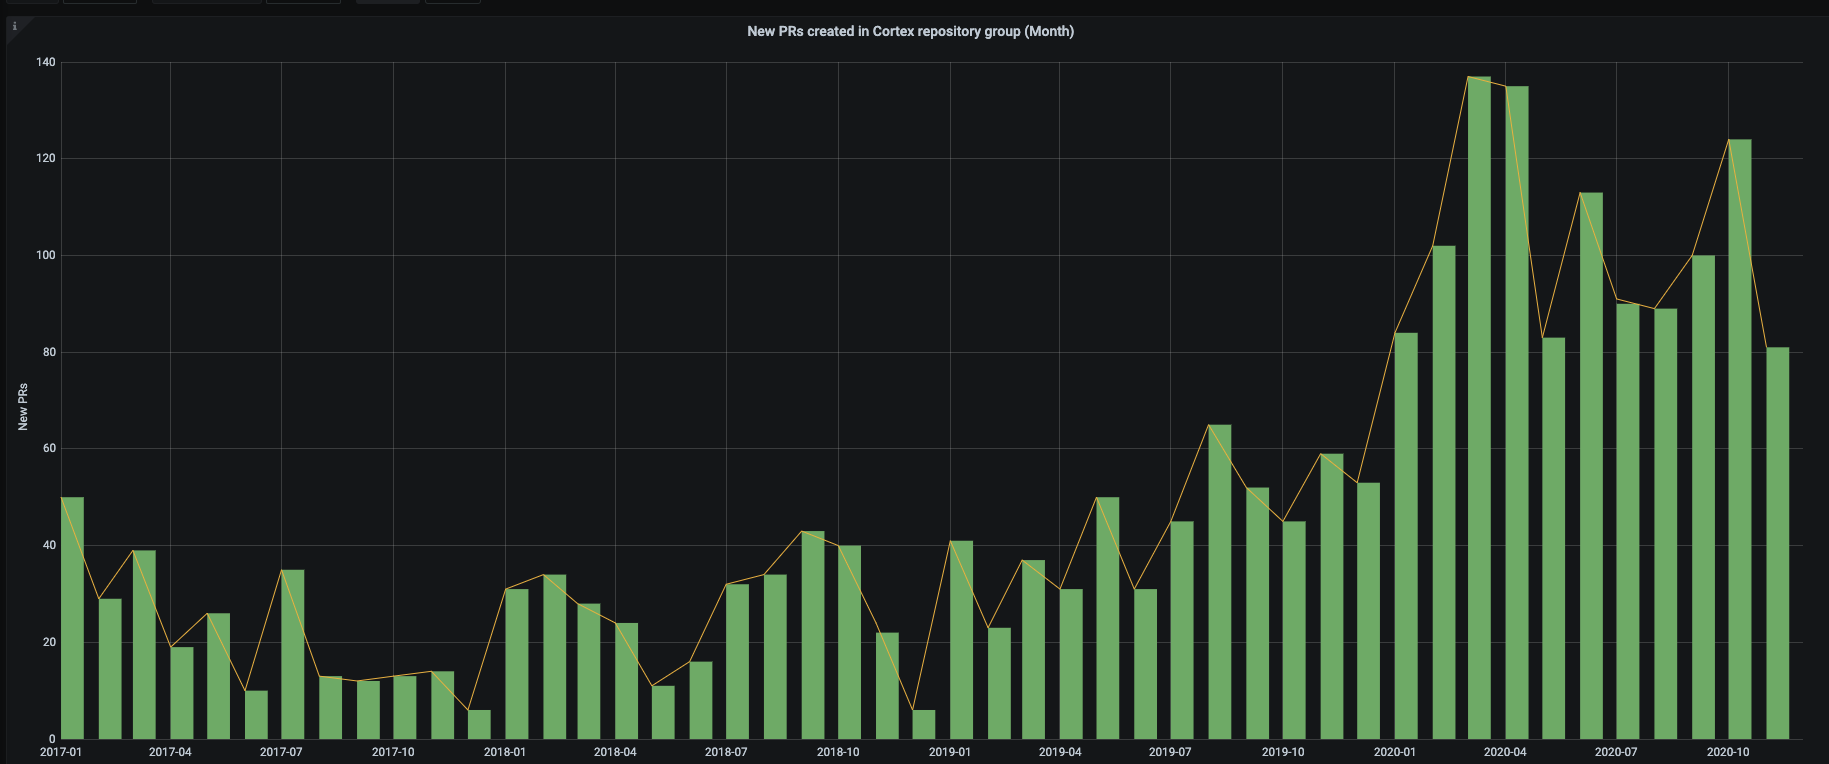Click the bar at 2017-07 tick
This screenshot has width=1829, height=764.
tap(293, 654)
